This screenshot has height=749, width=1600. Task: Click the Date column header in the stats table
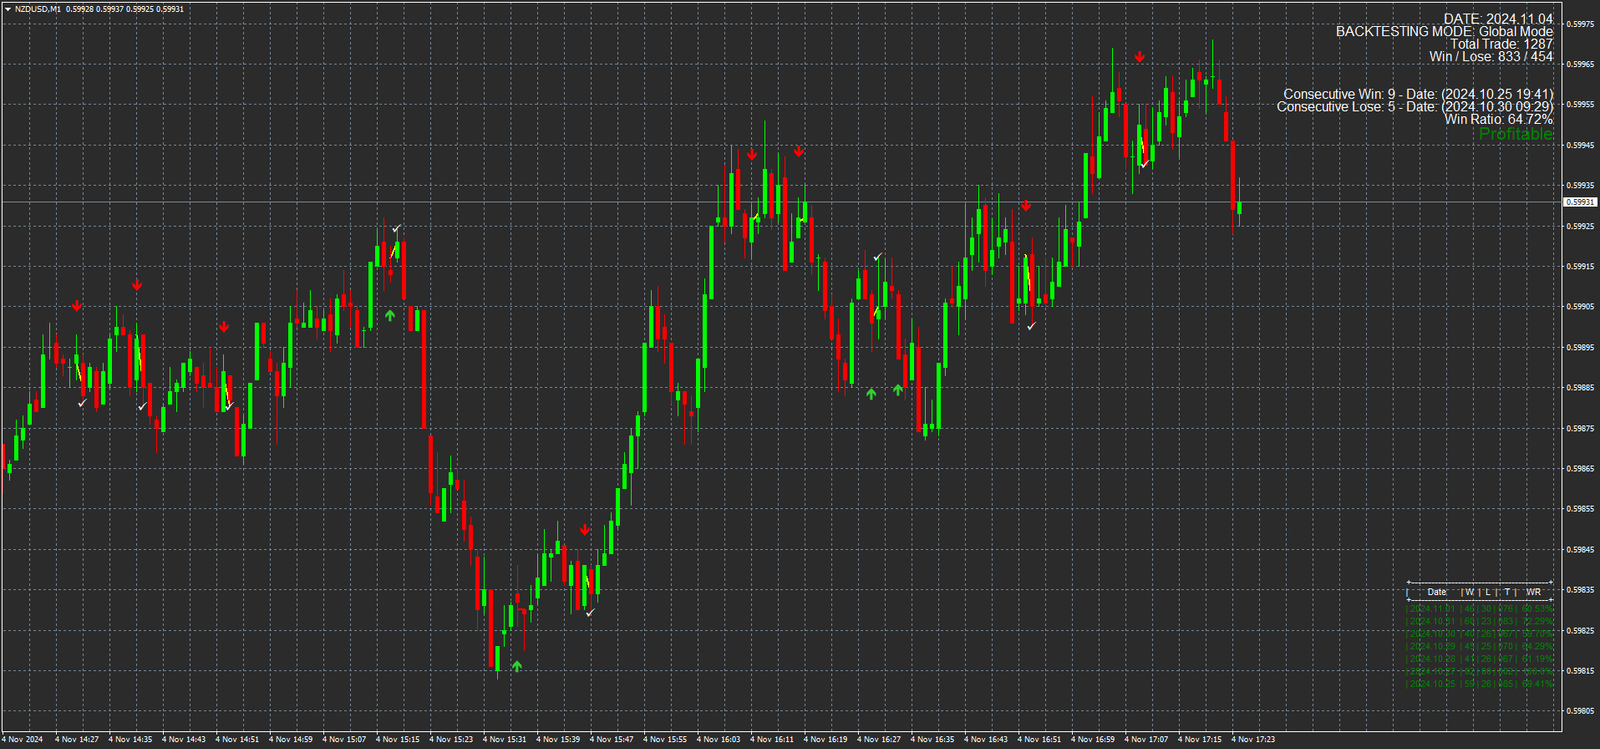tap(1436, 592)
